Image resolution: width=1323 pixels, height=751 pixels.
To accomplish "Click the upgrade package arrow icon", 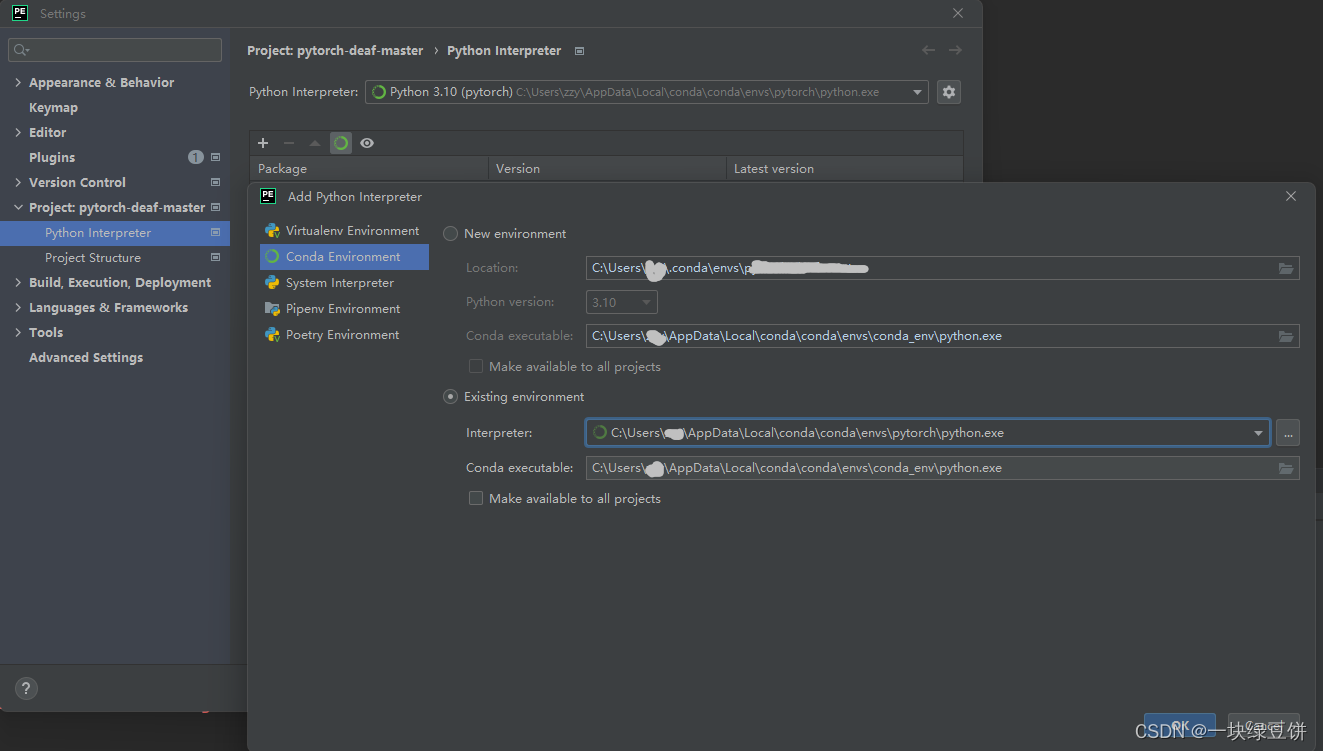I will (315, 143).
